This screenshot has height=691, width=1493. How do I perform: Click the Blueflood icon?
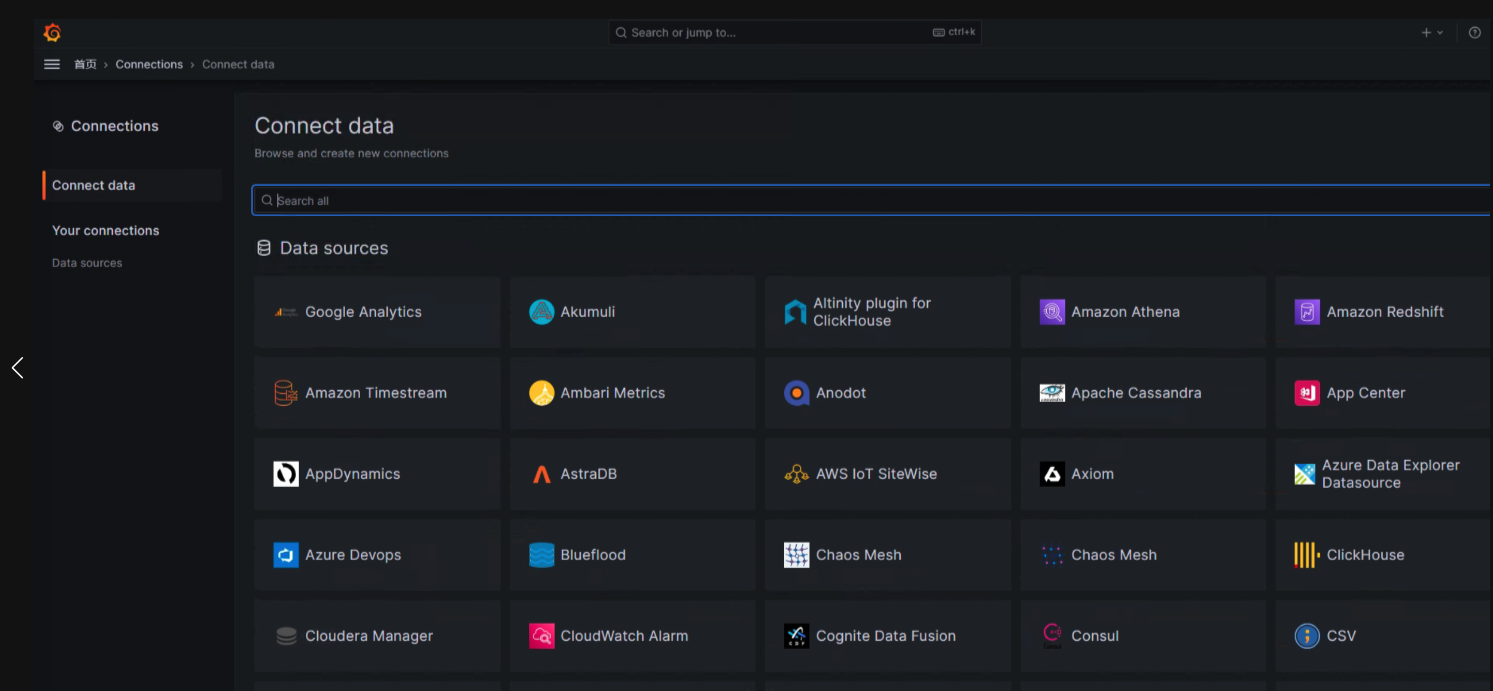point(542,555)
